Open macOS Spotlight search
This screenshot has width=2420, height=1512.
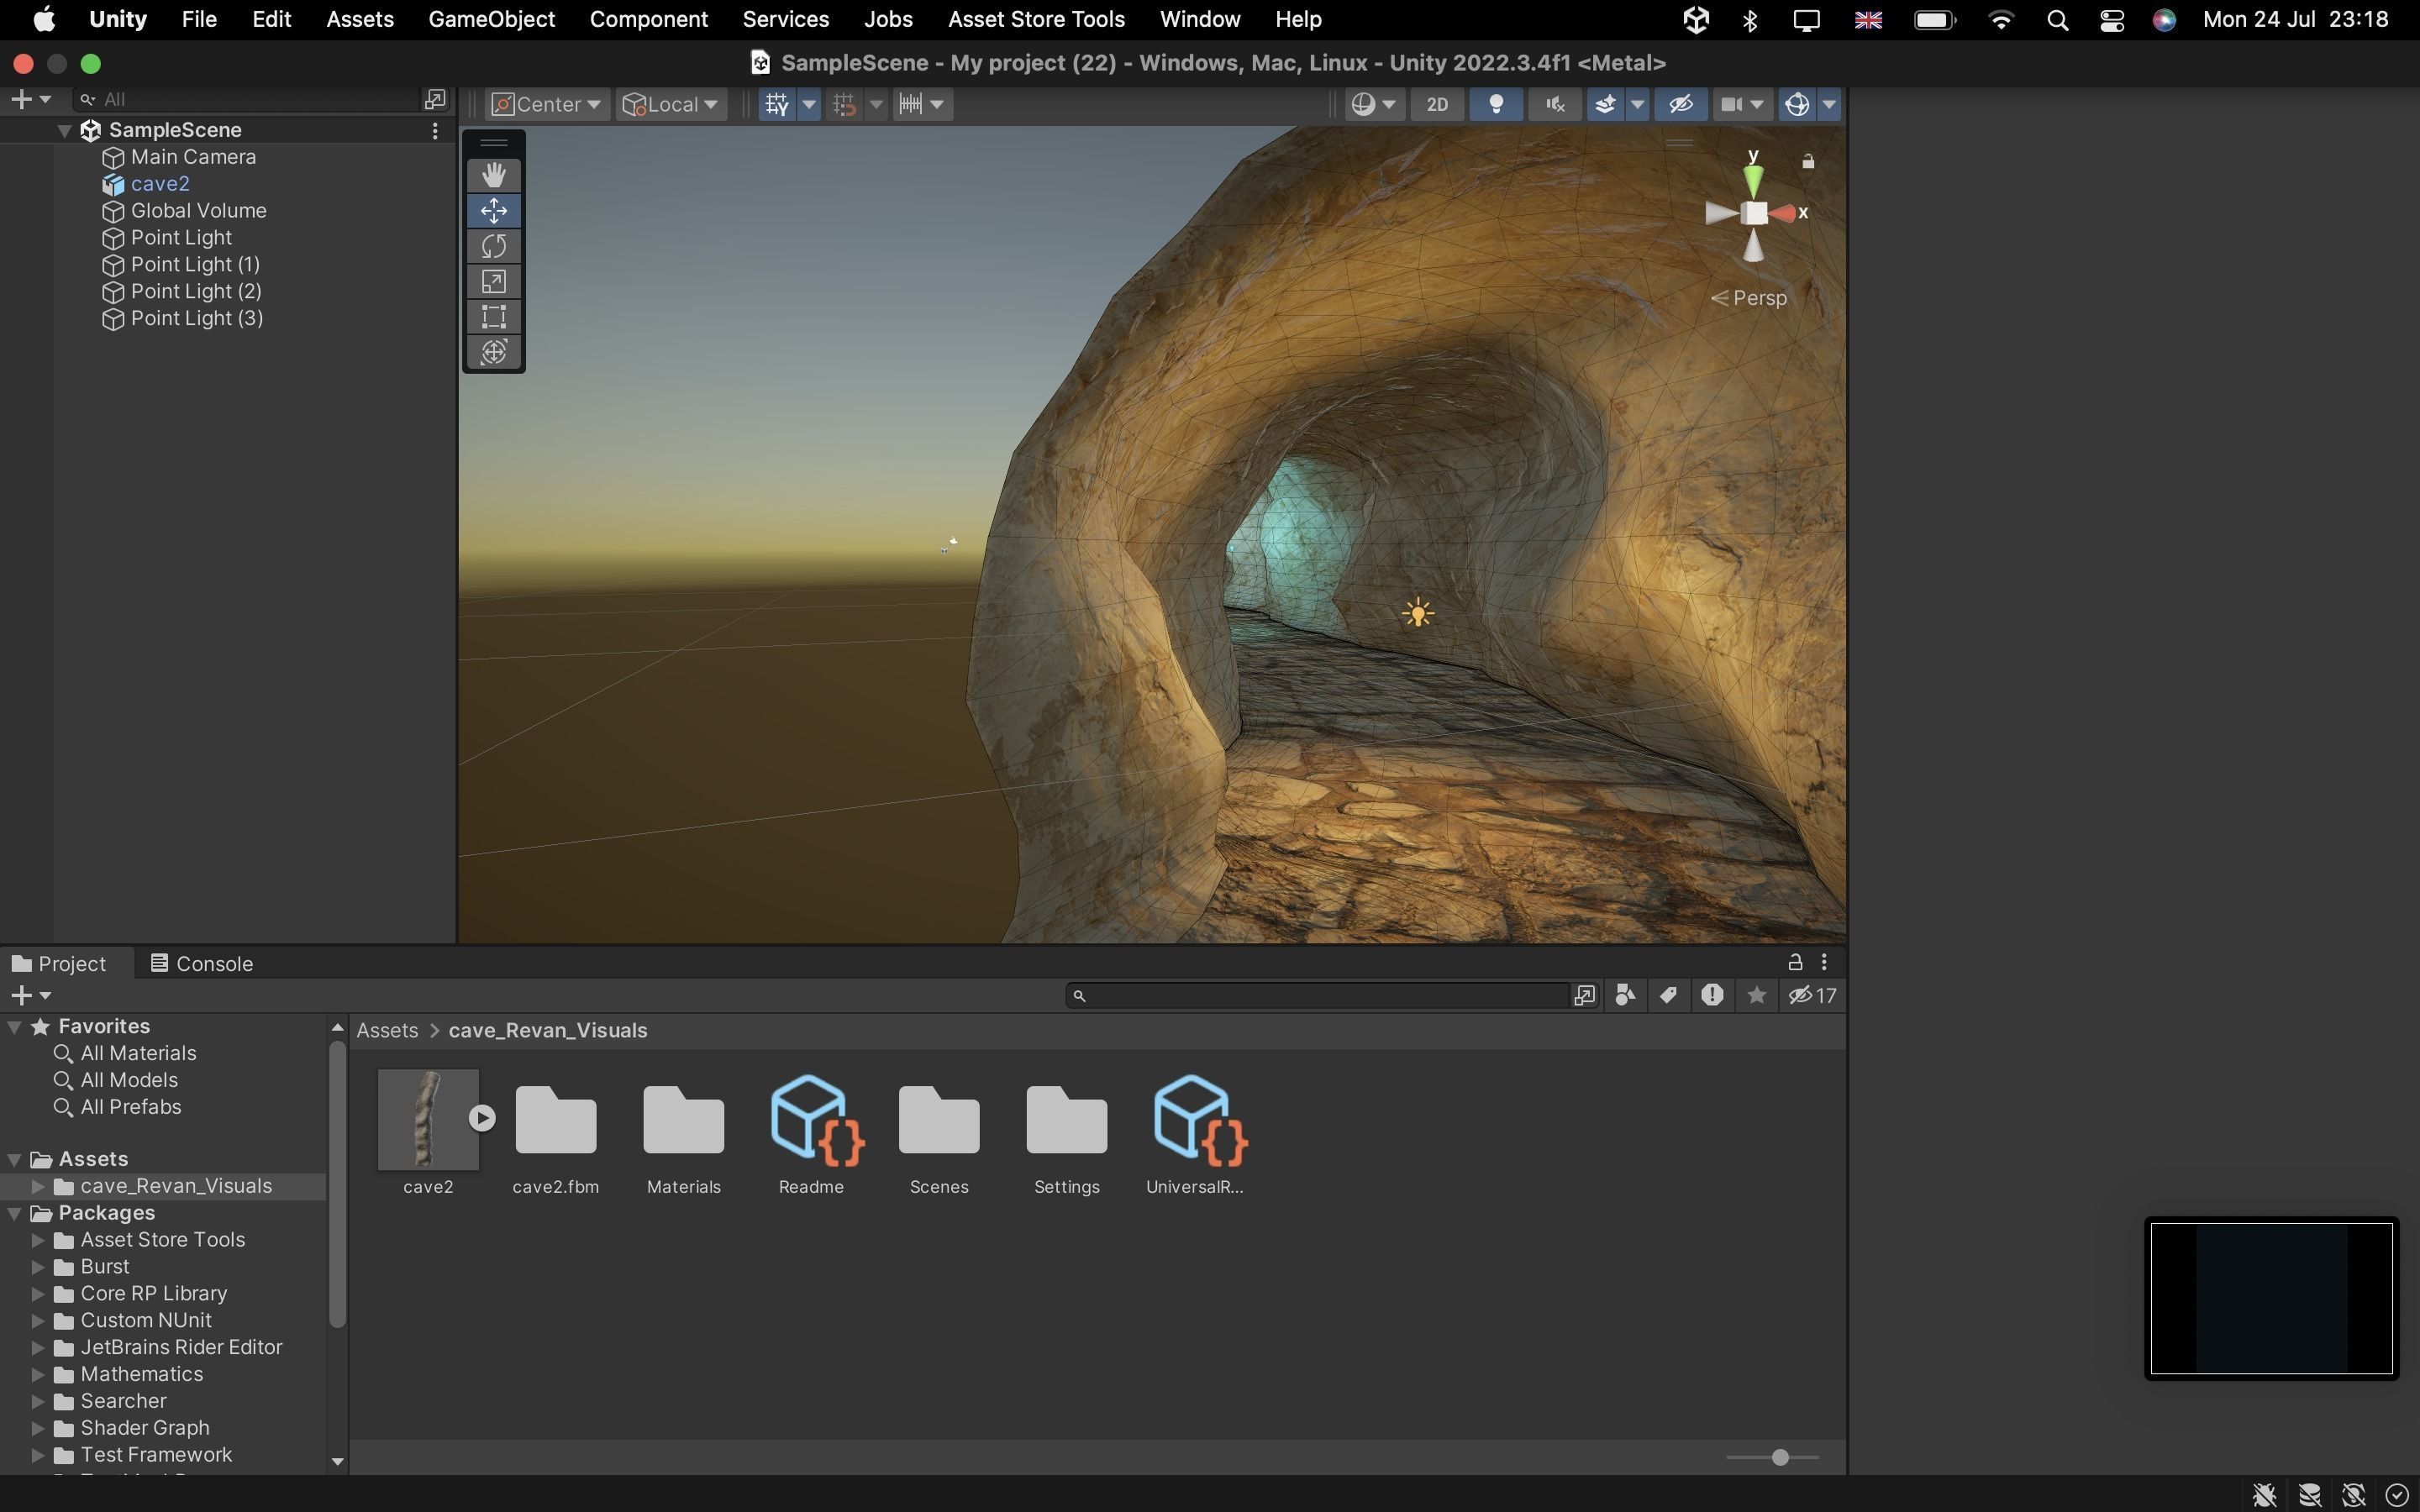[2057, 20]
